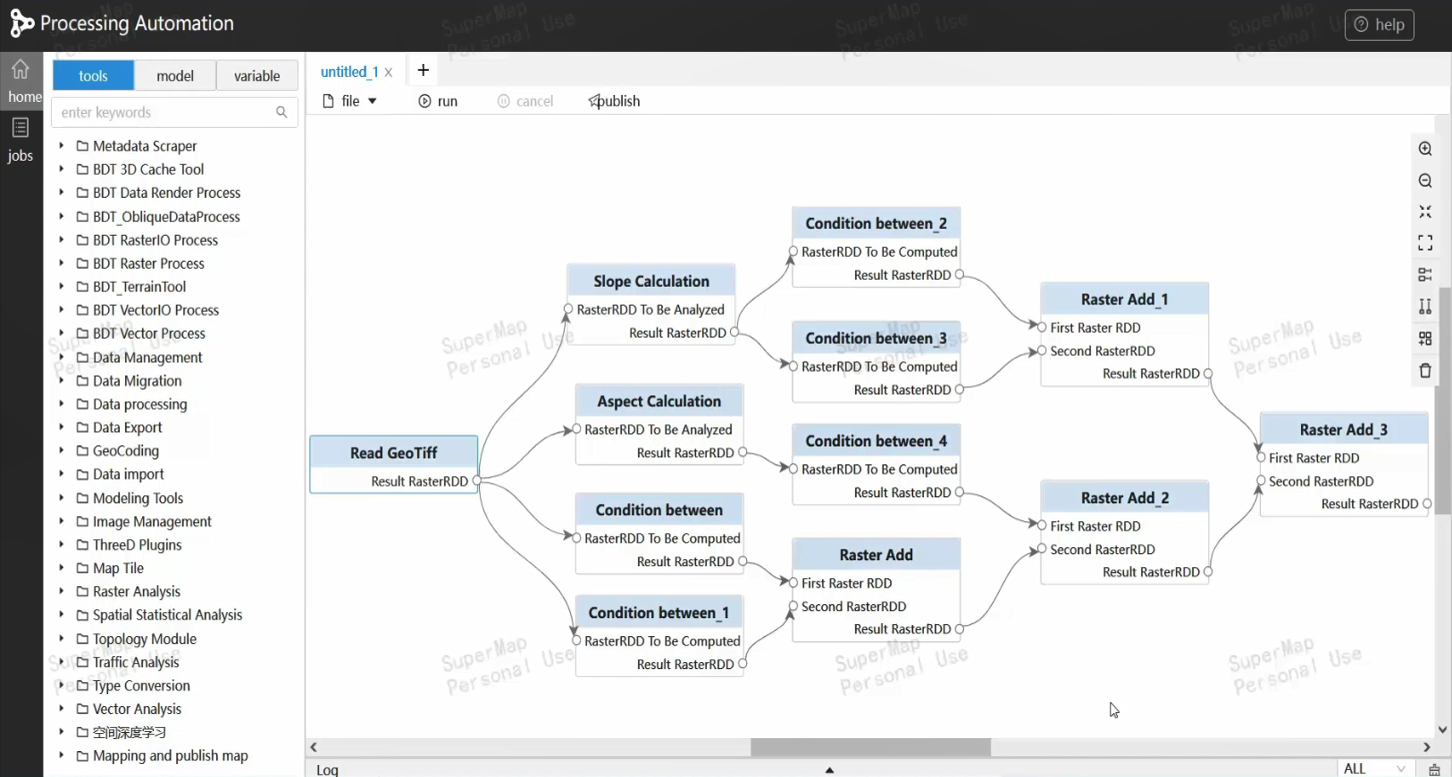Image resolution: width=1452 pixels, height=777 pixels.
Task: Apply the vertical layout icon
Action: click(x=1425, y=307)
